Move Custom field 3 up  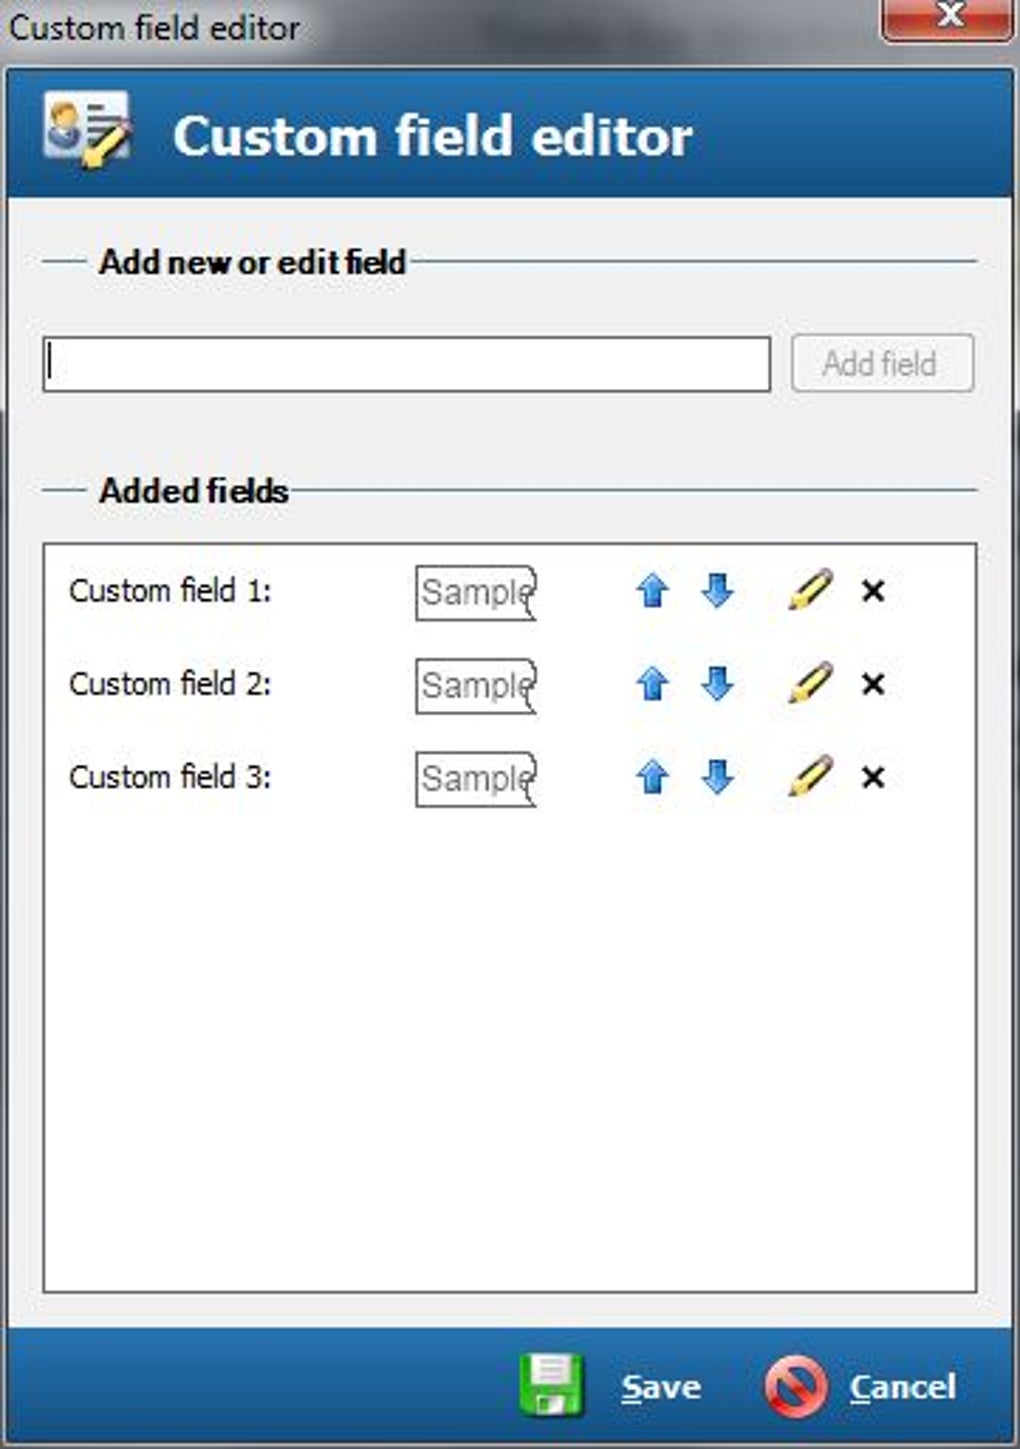652,777
